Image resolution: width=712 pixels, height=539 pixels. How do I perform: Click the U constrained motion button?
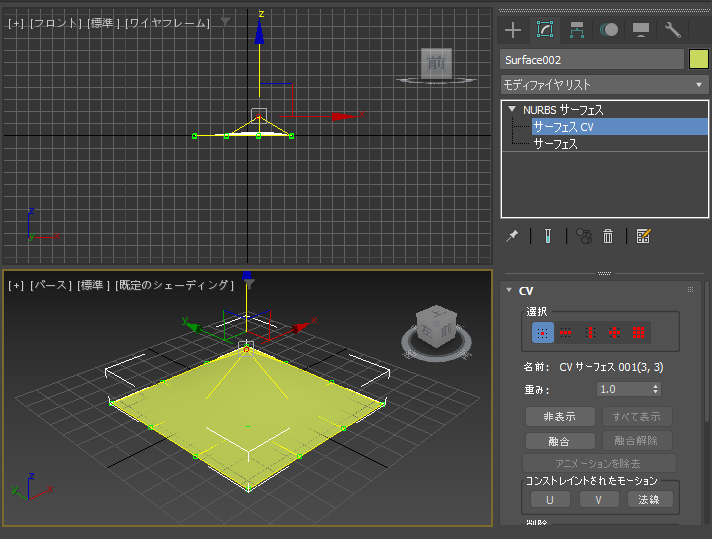pos(550,499)
